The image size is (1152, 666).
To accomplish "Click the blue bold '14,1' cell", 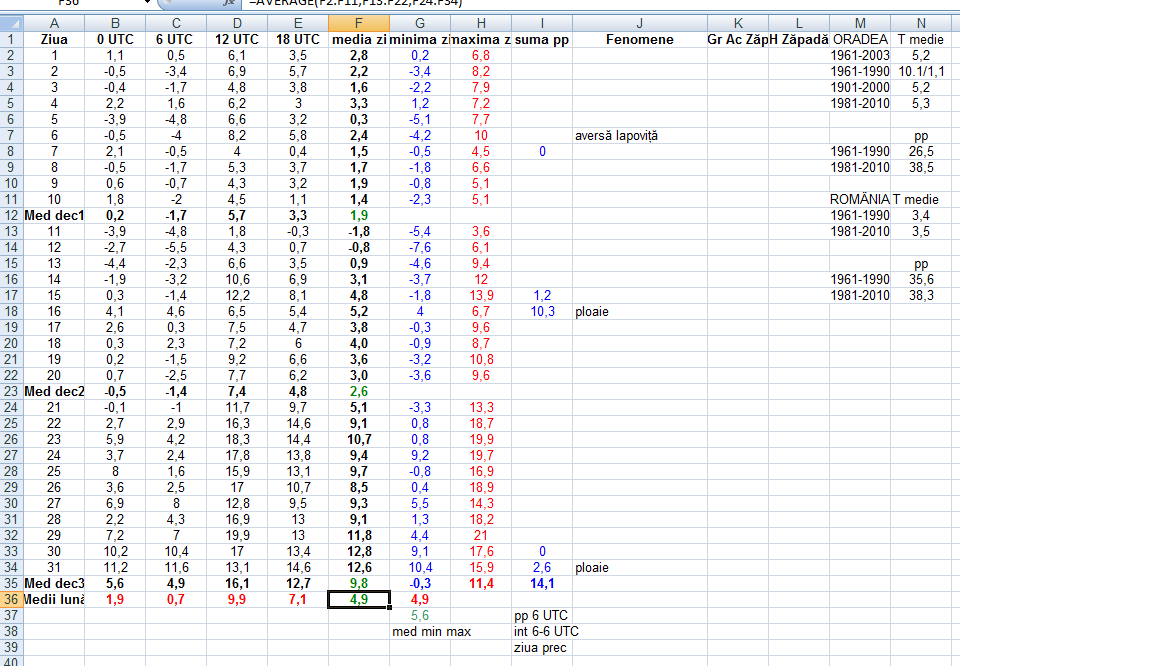I will click(x=541, y=583).
